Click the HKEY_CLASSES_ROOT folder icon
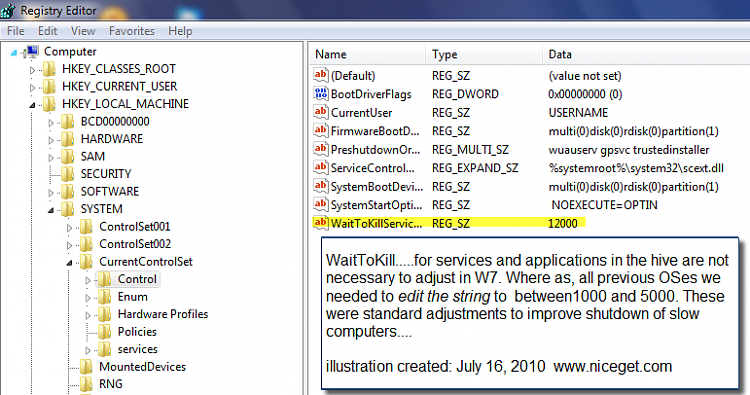Viewport: 750px width, 395px height. pos(49,69)
